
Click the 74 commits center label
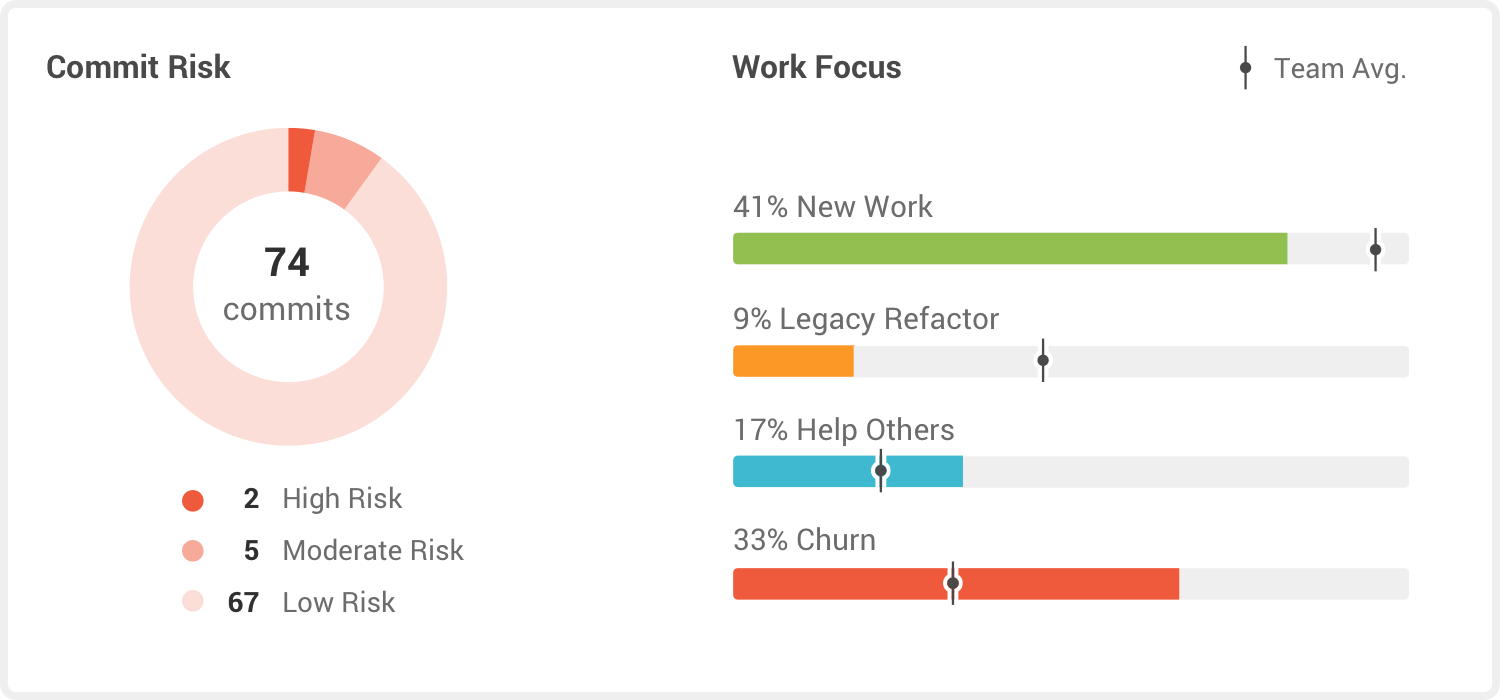pyautogui.click(x=287, y=285)
